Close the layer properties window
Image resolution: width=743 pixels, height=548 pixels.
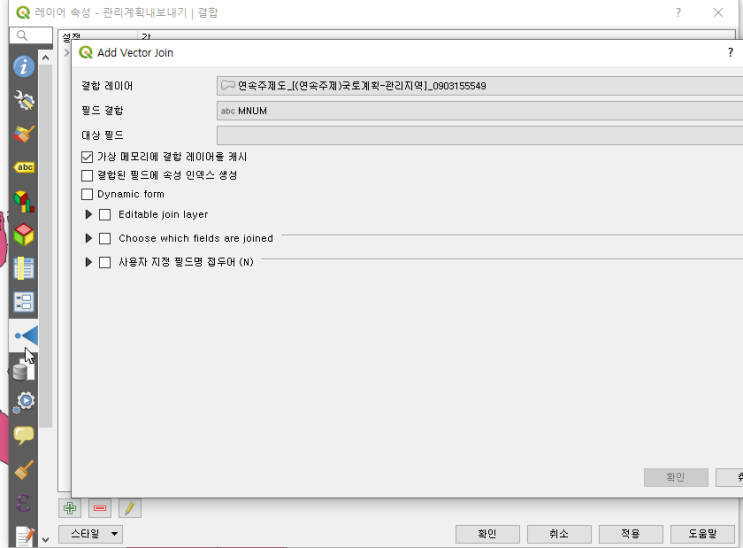(x=718, y=12)
